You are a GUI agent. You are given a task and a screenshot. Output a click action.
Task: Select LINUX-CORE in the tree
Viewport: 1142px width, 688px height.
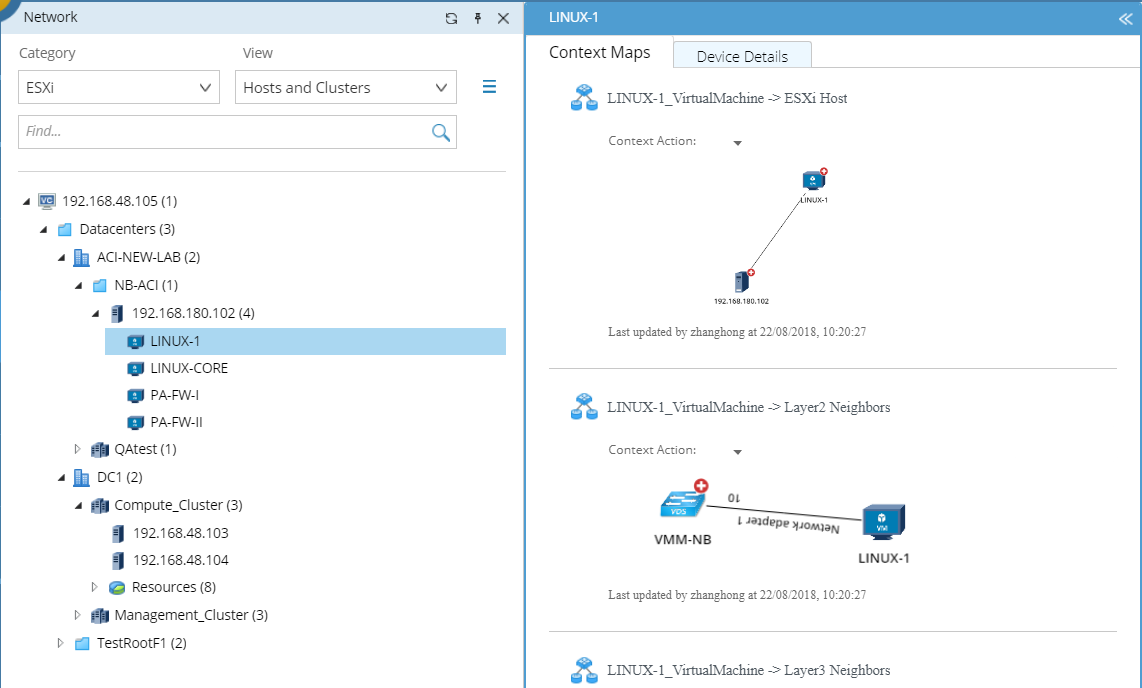pyautogui.click(x=189, y=368)
